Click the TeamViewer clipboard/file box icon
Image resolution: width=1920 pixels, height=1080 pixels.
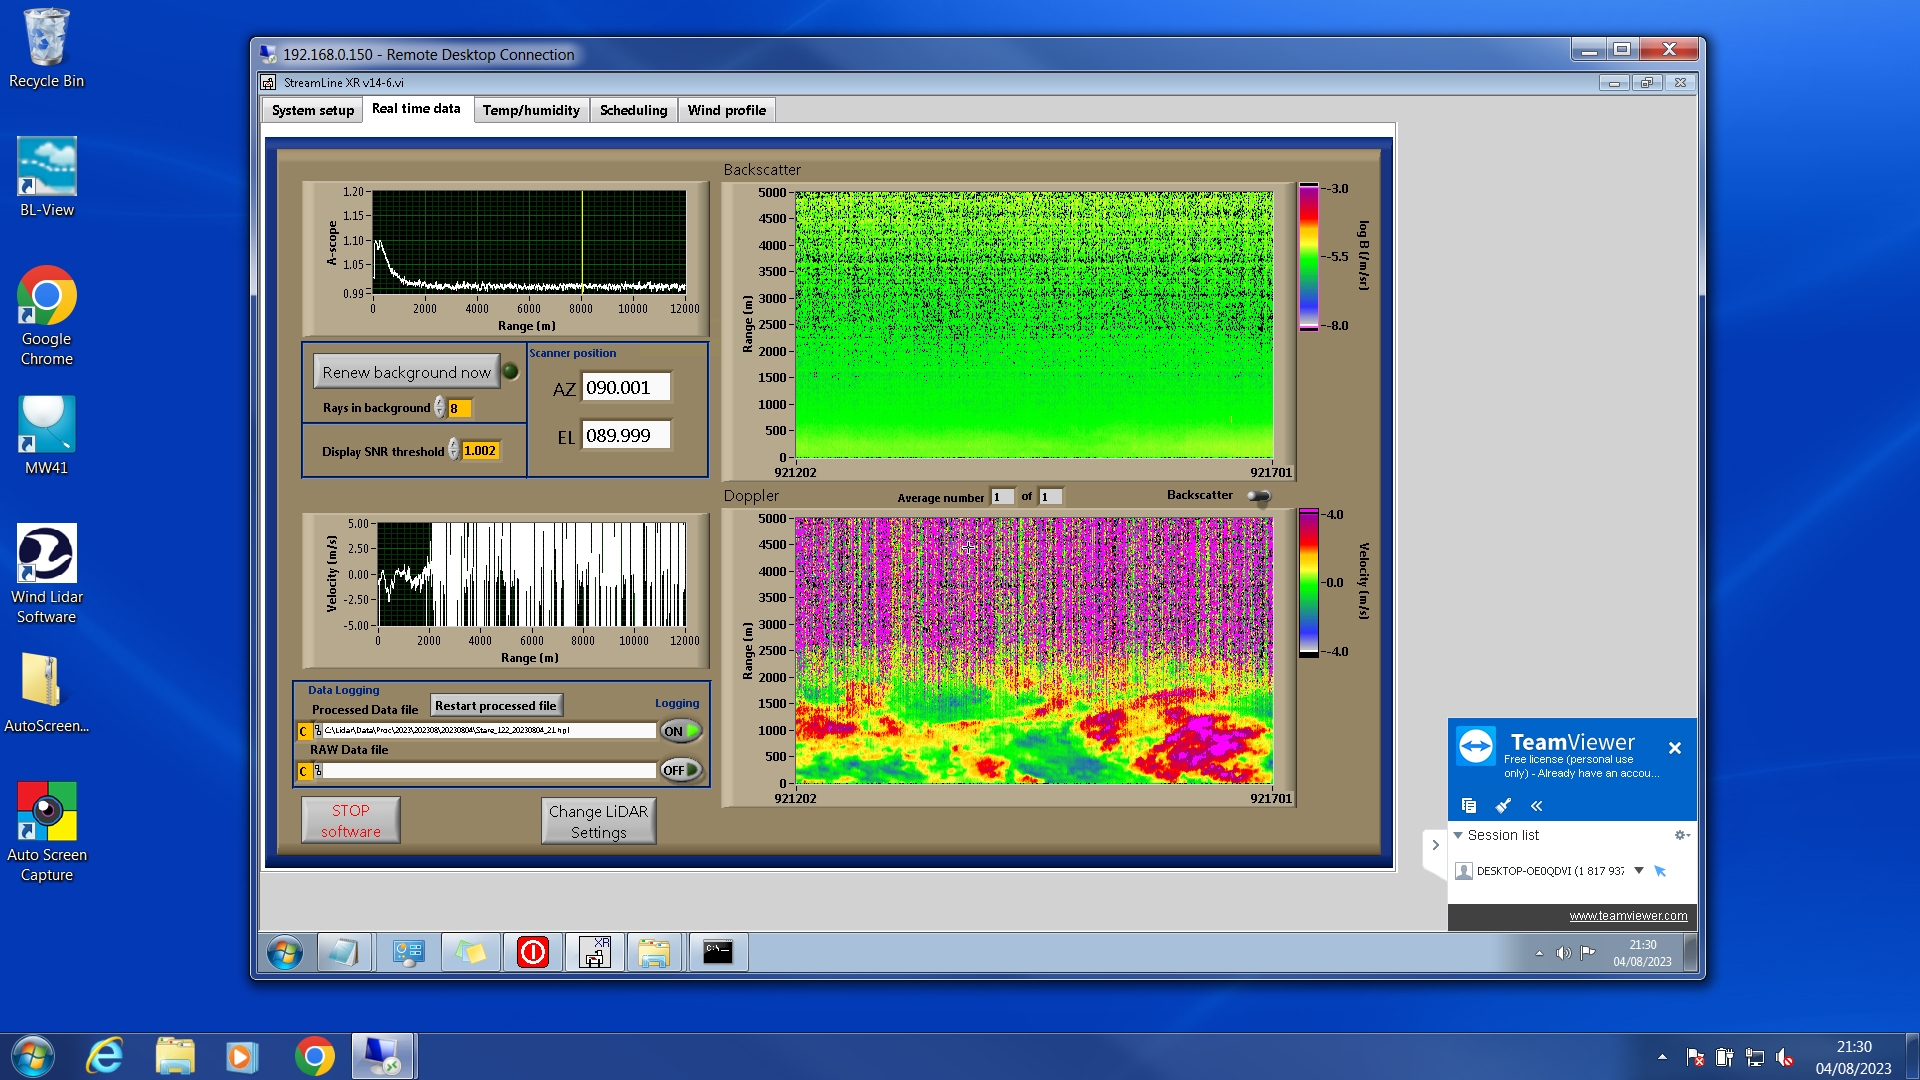[x=1469, y=806]
